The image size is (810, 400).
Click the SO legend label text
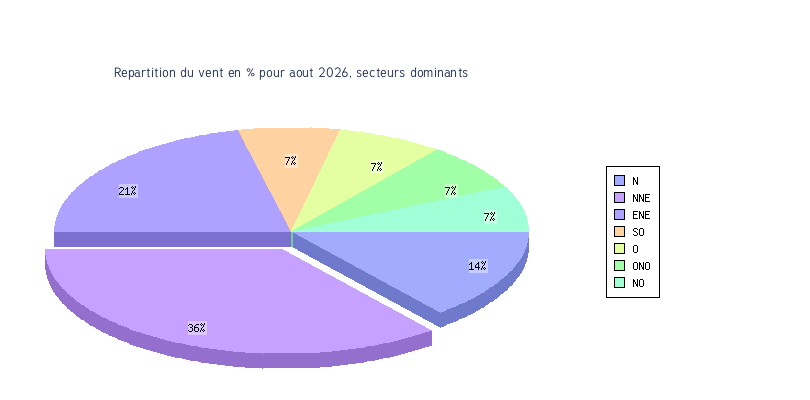tap(638, 232)
